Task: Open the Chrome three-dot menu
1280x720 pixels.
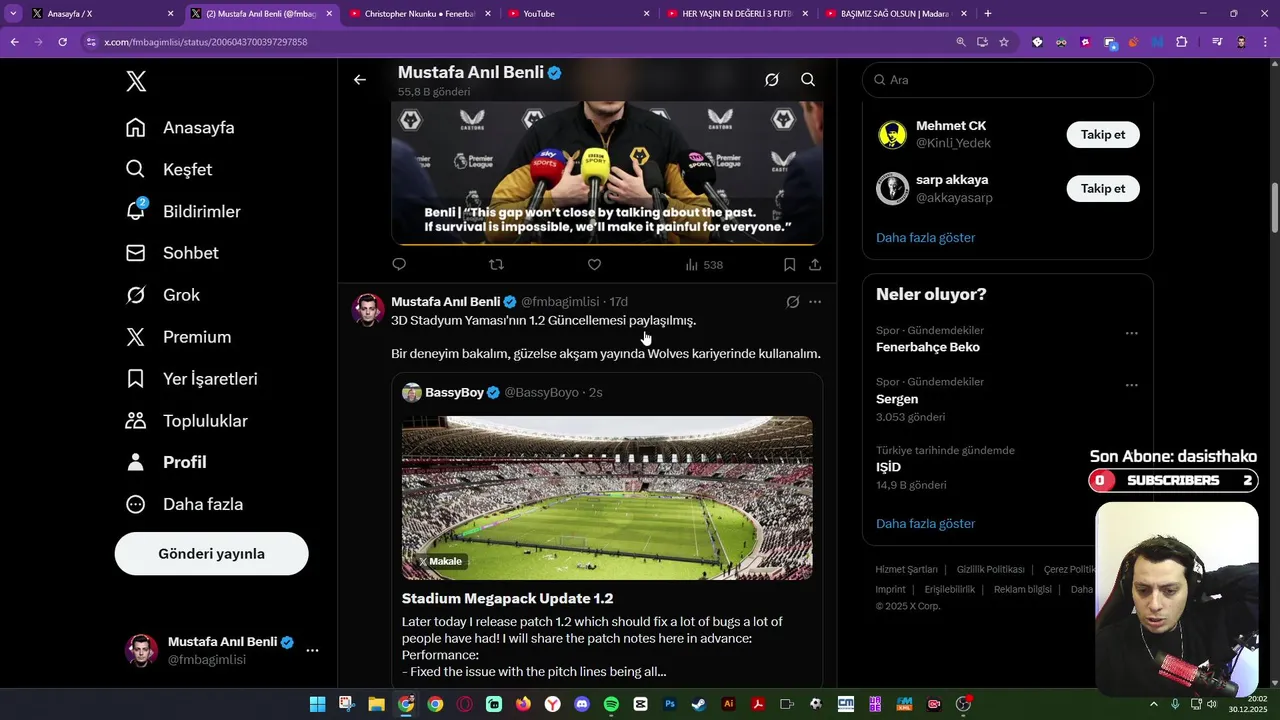Action: pos(1266,42)
